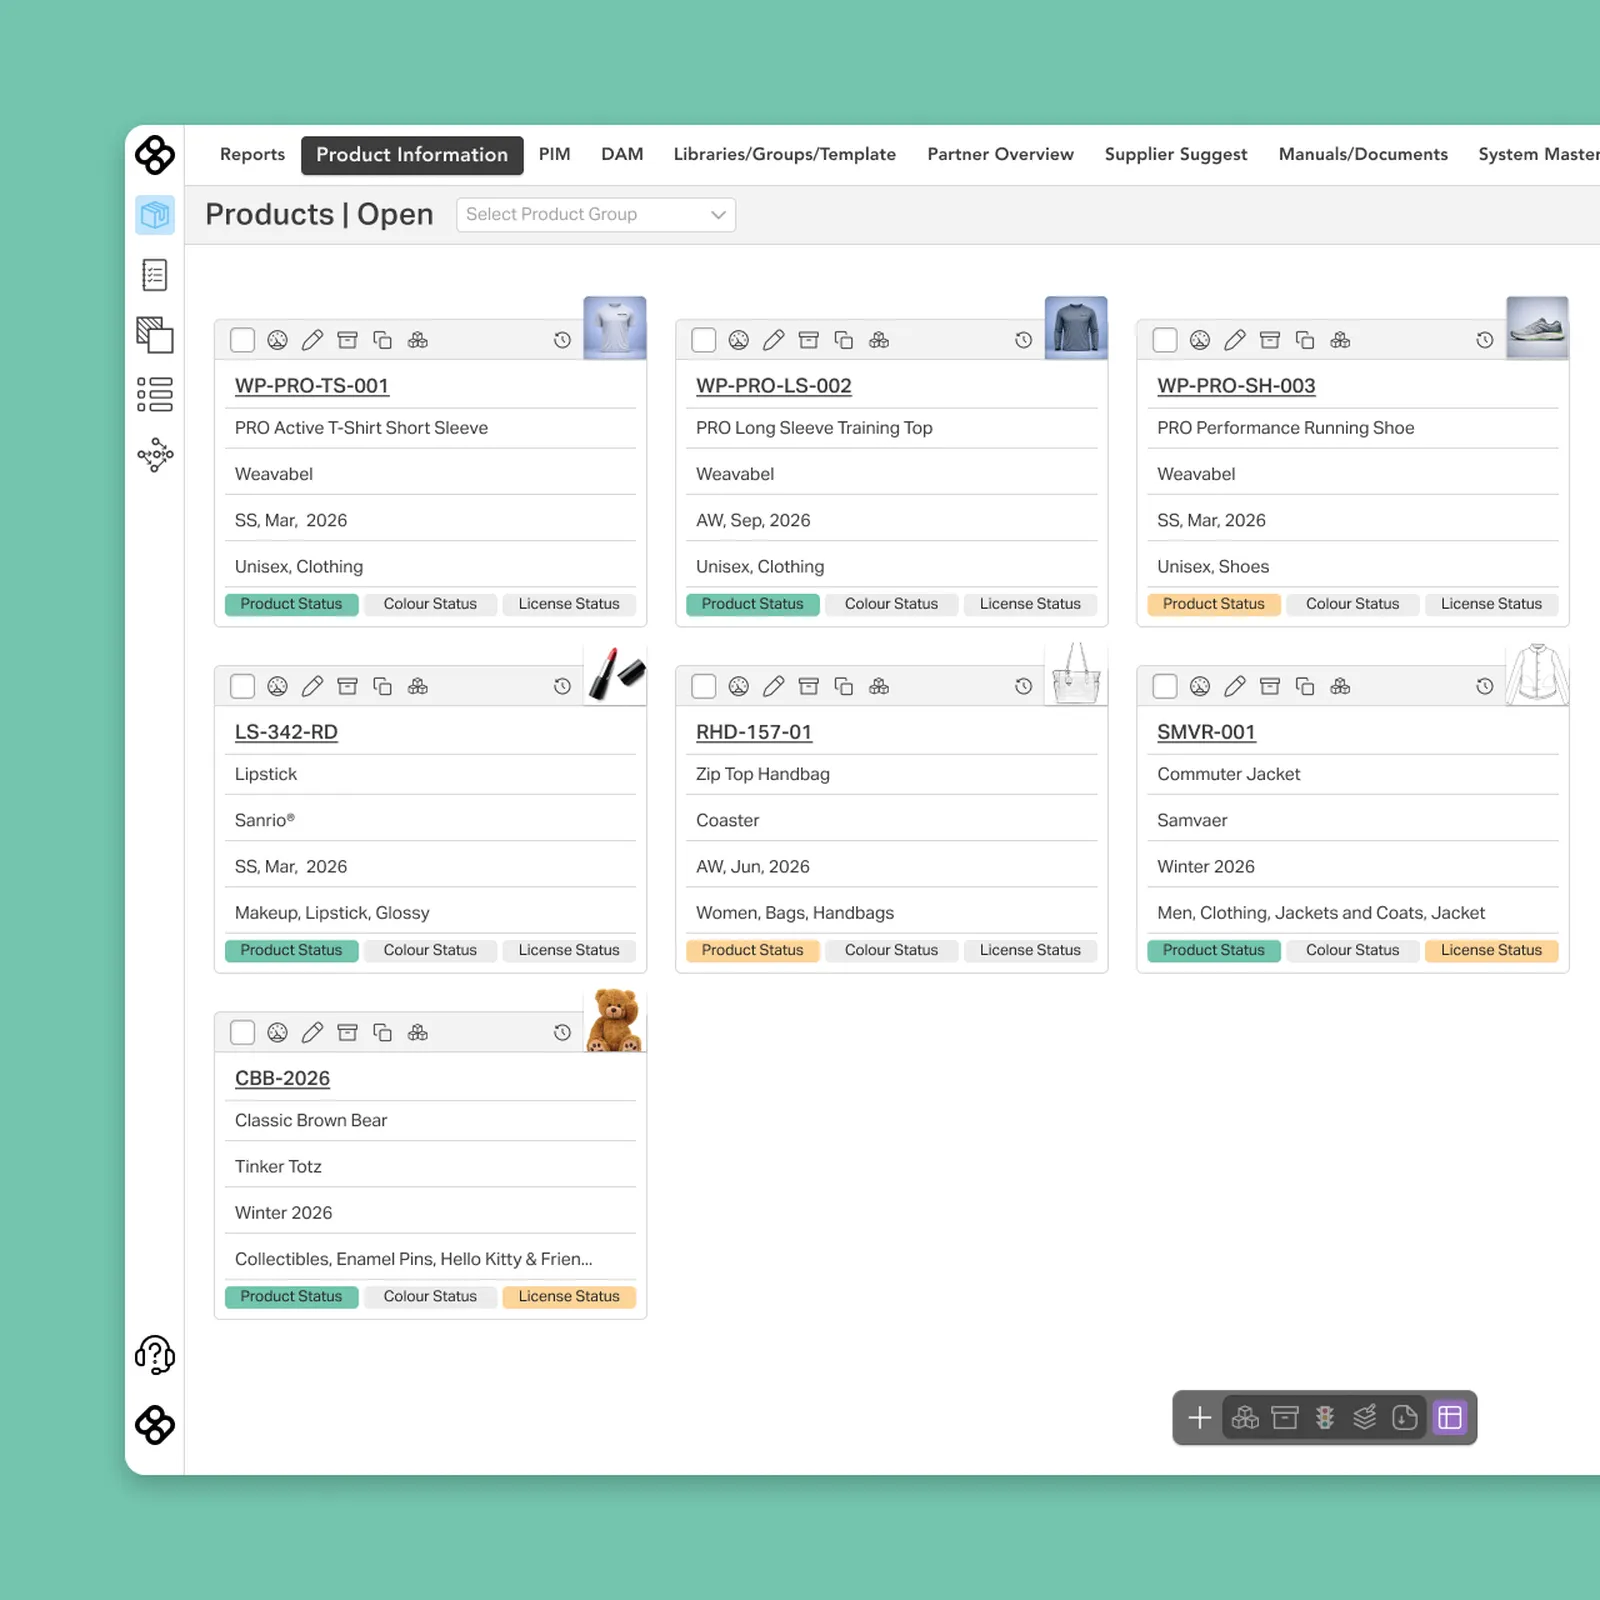View history of the WP-PRO-TS-001 card
This screenshot has height=1600, width=1600.
[x=563, y=340]
